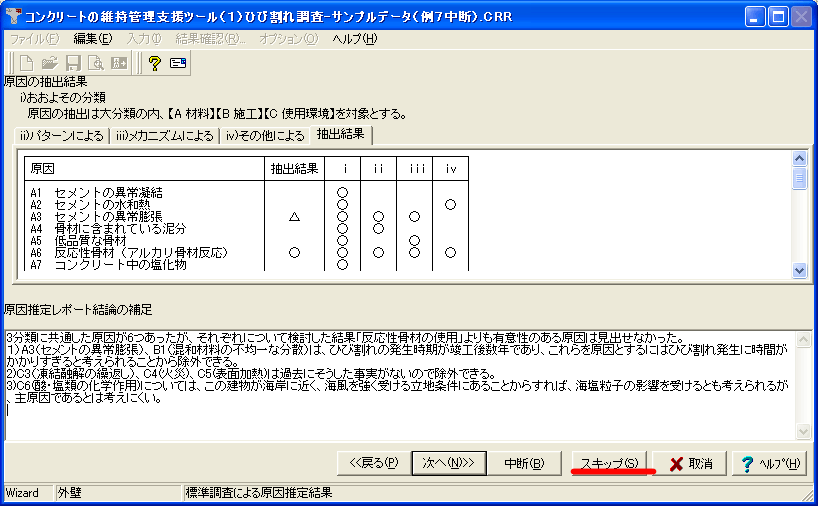Click the Wizard status bar entry
This screenshot has width=818, height=506.
tap(29, 493)
